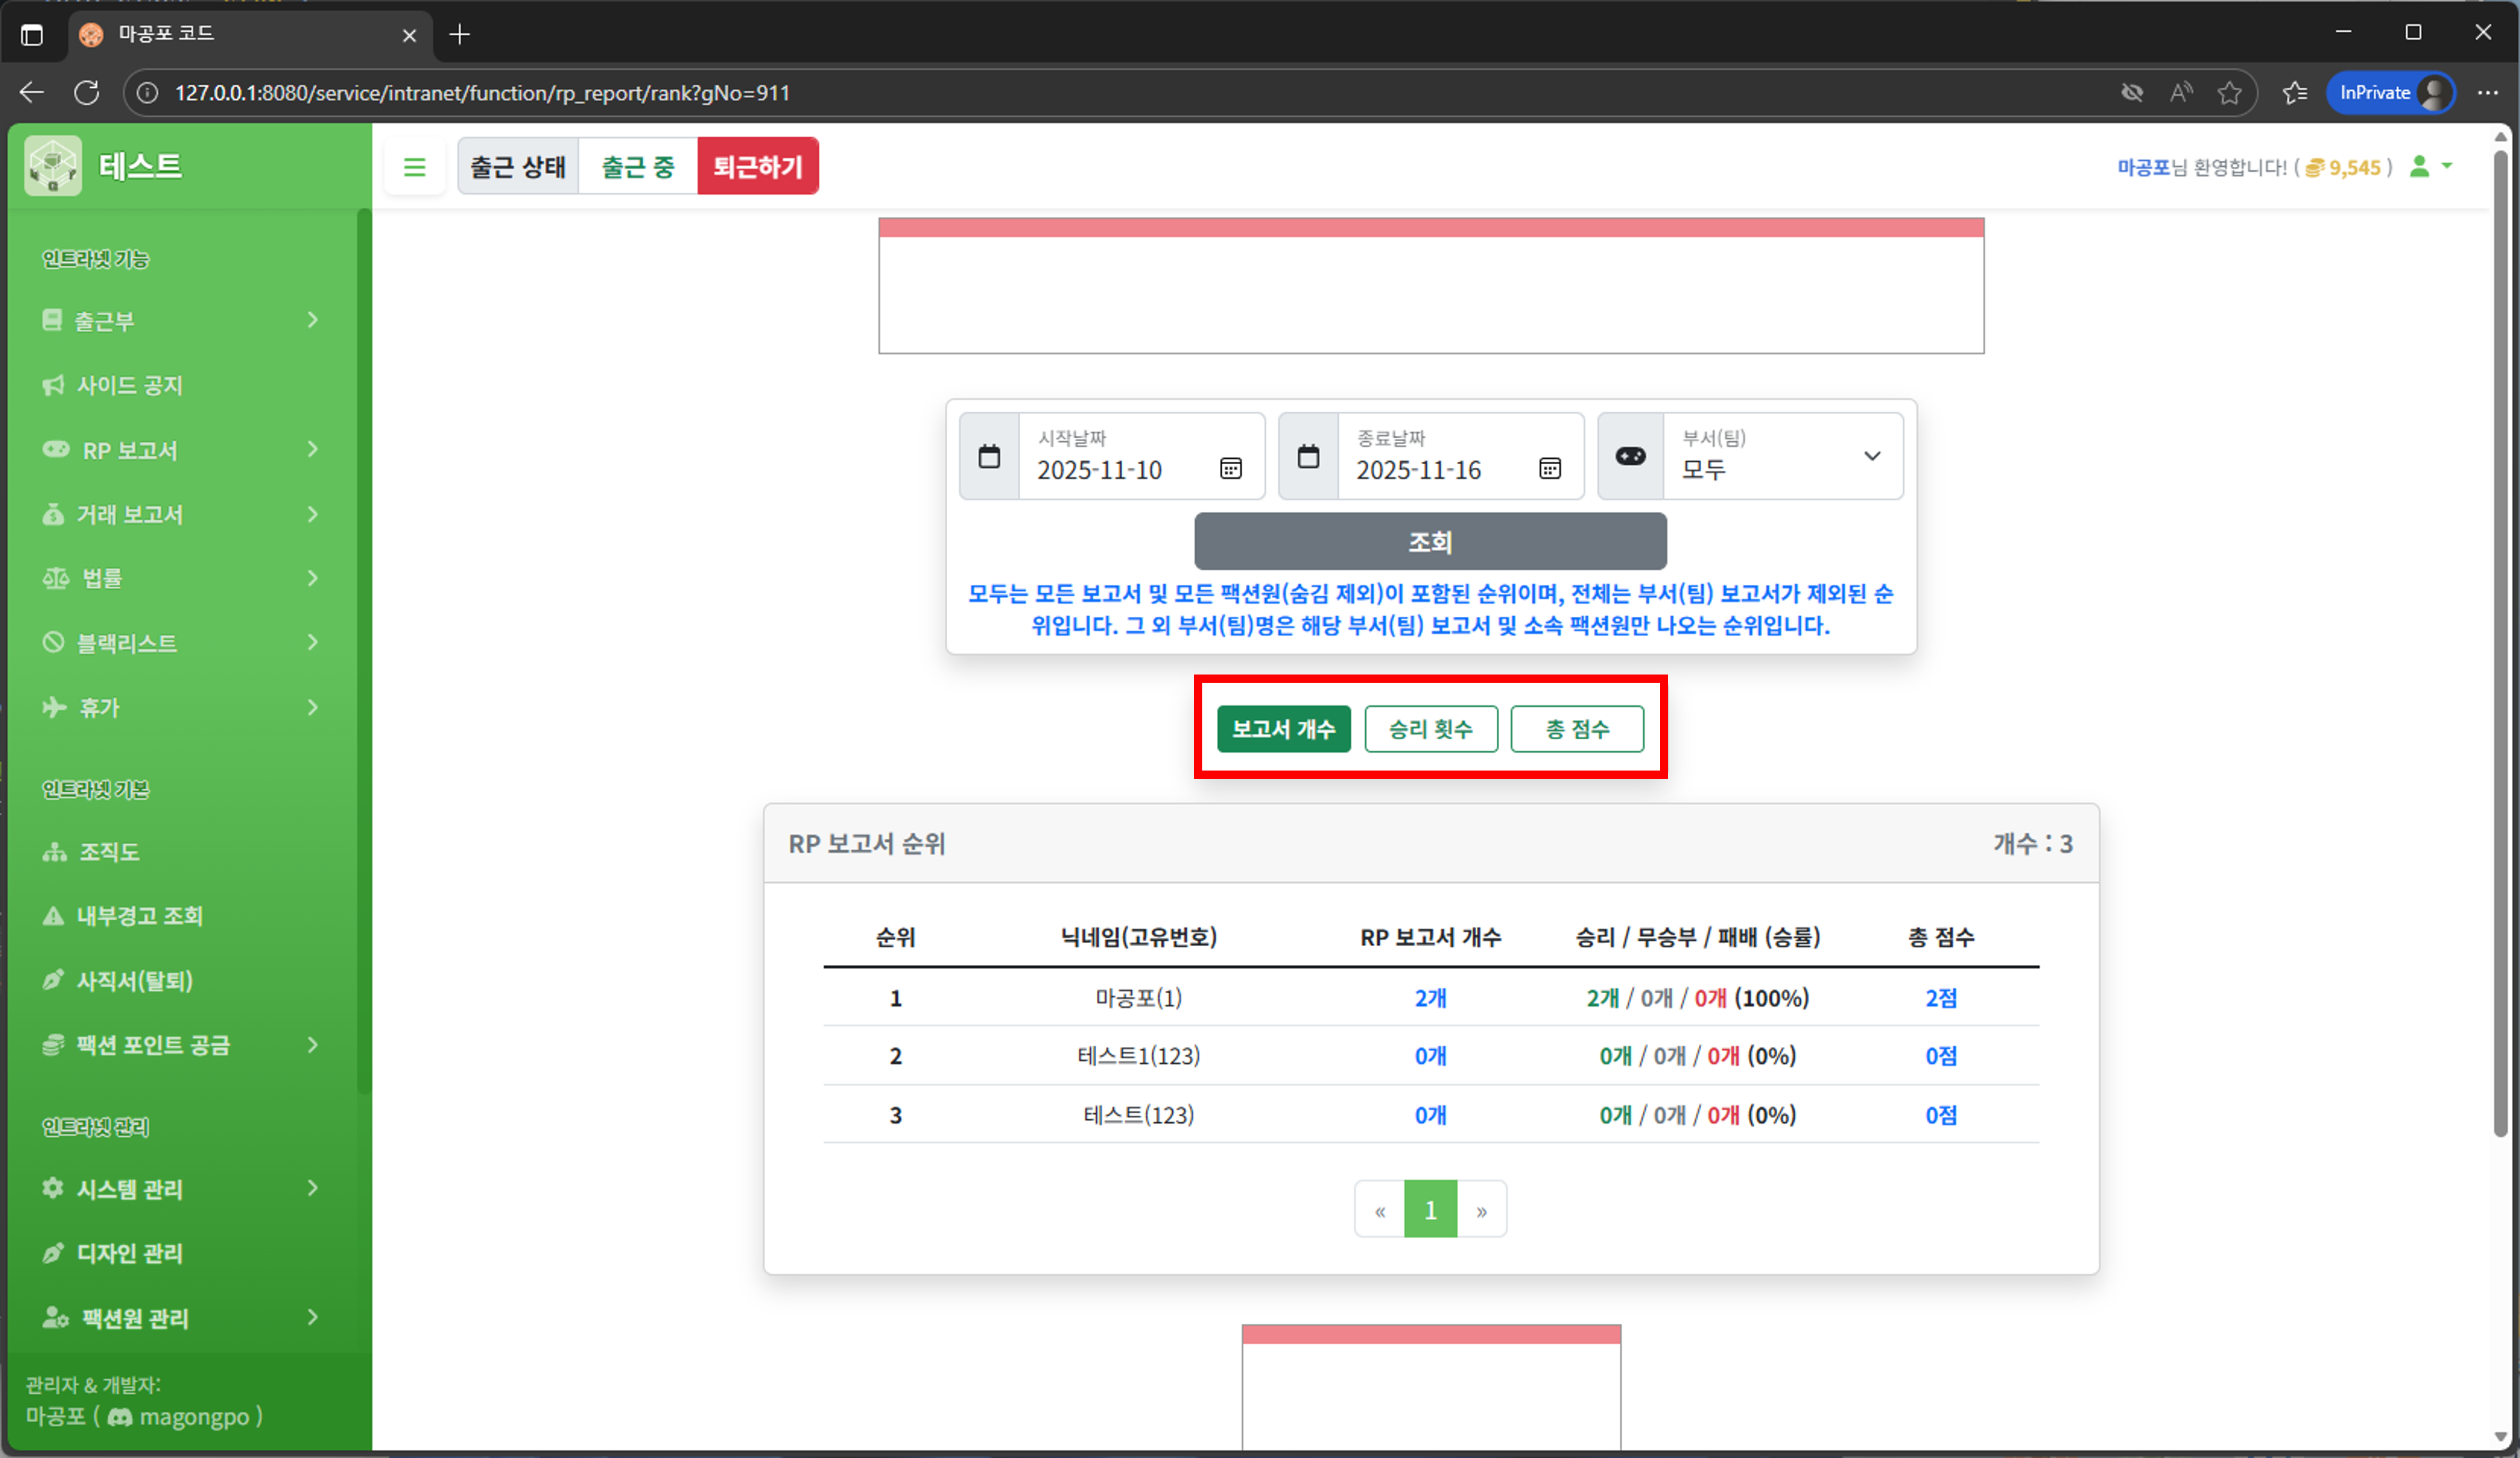The height and width of the screenshot is (1458, 2520).
Task: Open the end date calendar picker icon
Action: 1549,468
